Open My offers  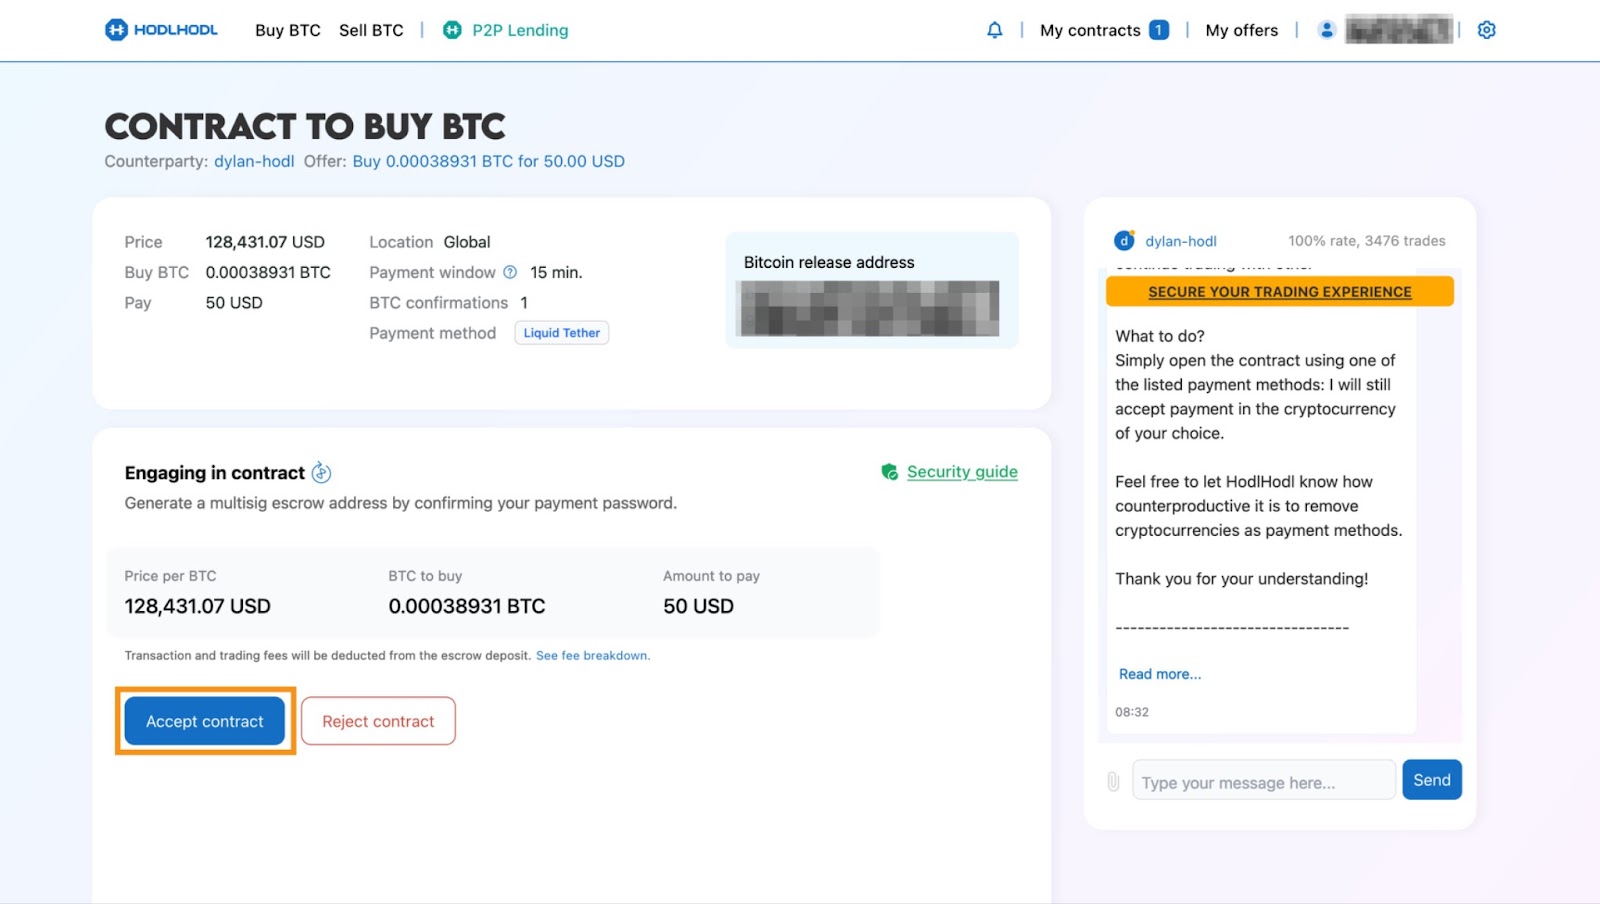[1242, 30]
